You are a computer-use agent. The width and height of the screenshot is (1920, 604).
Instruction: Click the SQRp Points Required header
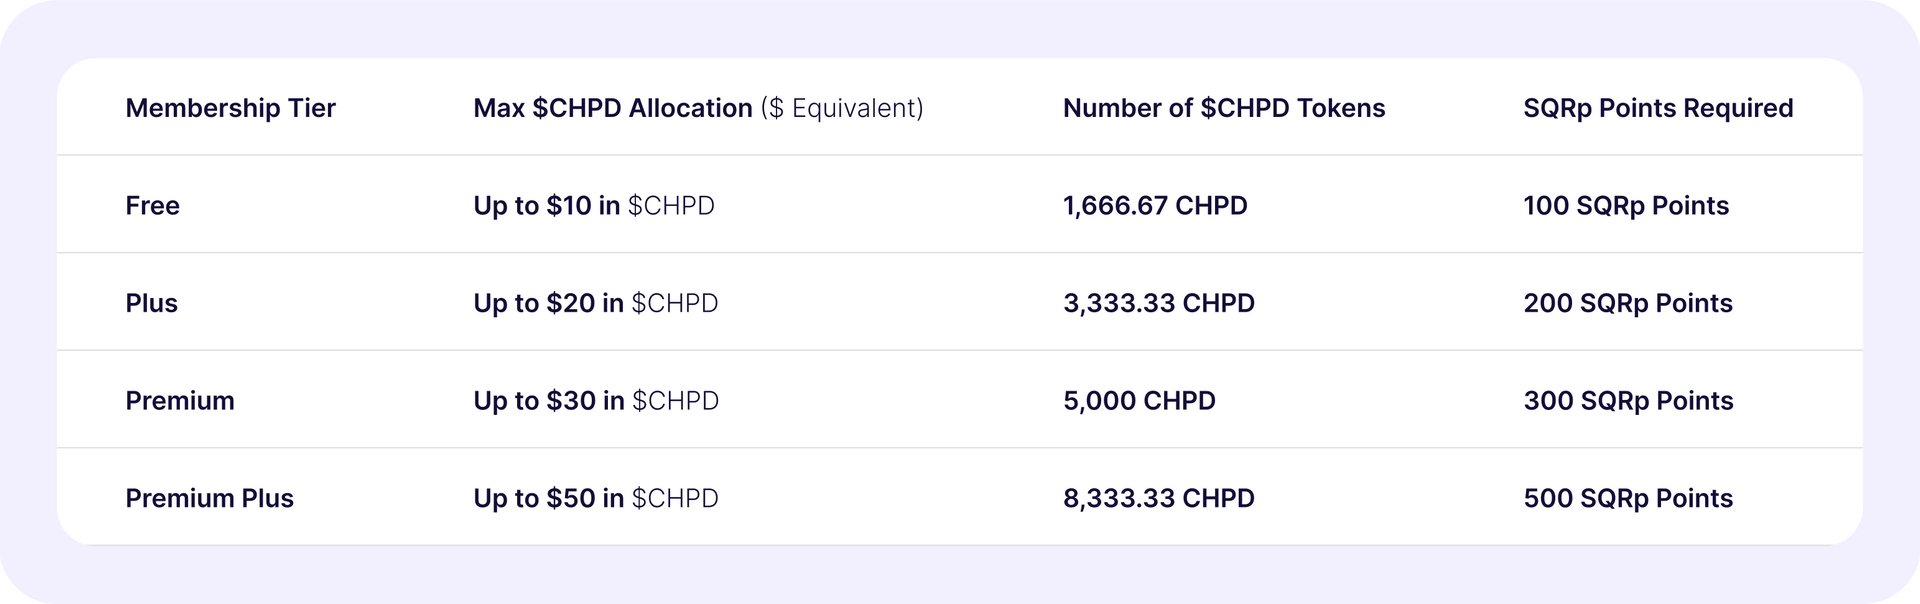pos(1658,108)
